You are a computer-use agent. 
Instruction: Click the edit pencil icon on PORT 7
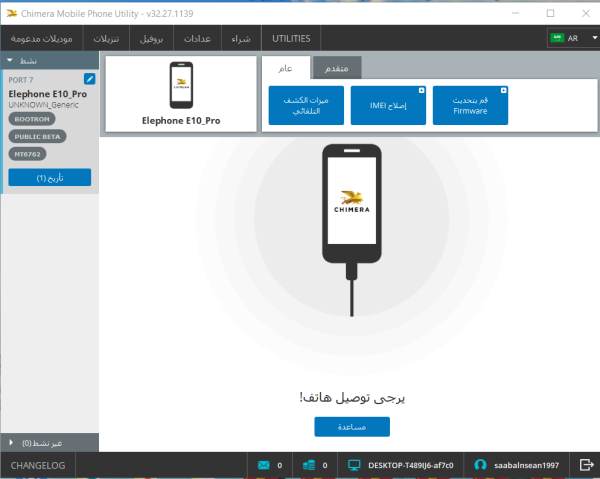[90, 79]
